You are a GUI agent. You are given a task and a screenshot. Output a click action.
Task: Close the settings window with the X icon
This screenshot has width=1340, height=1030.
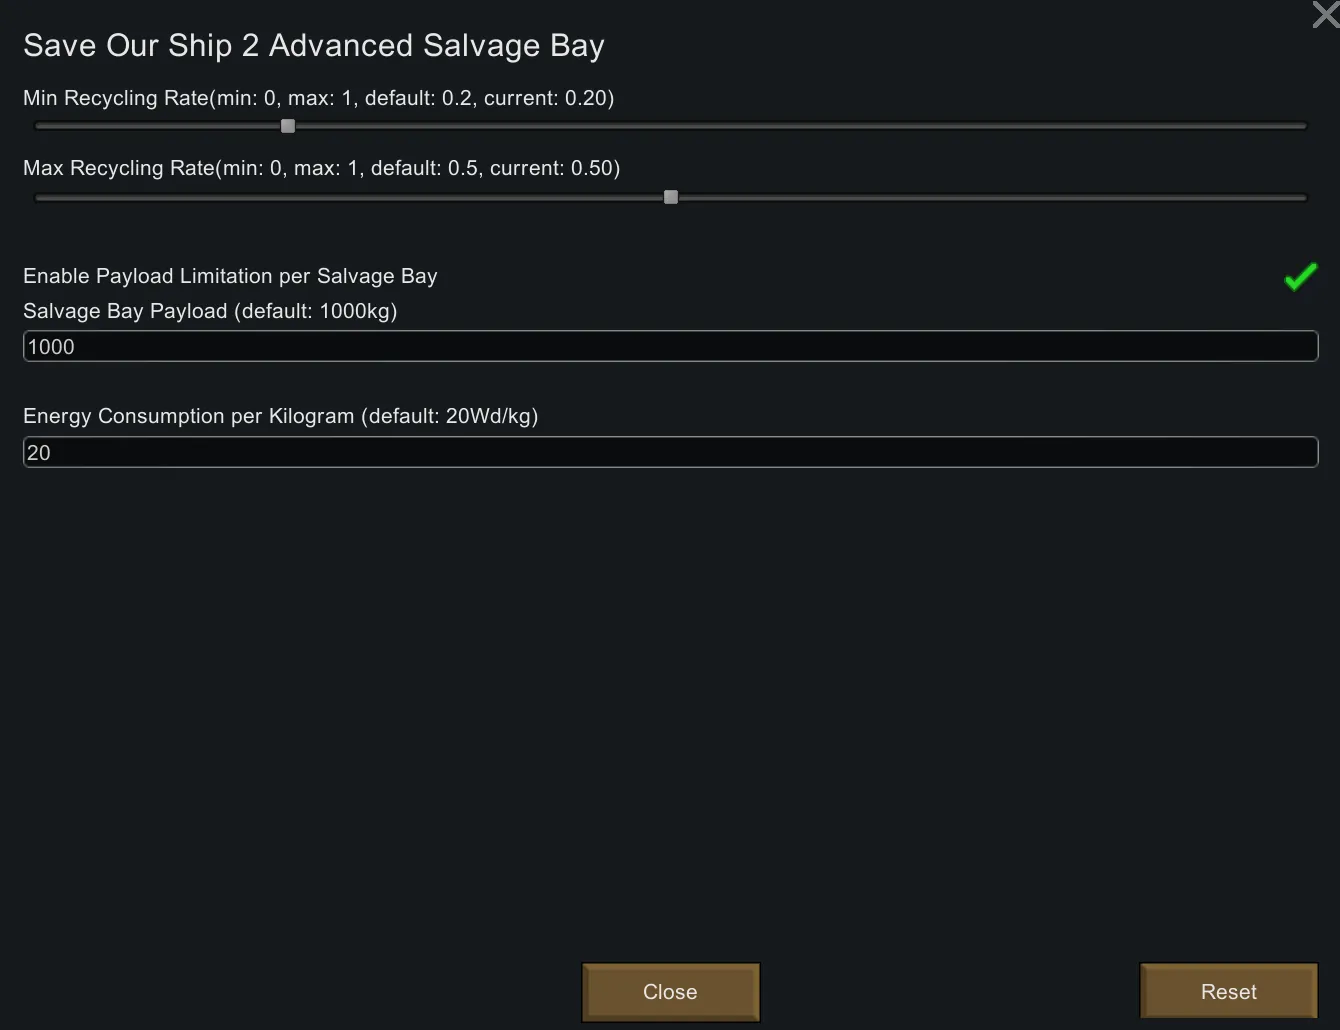tap(1325, 15)
